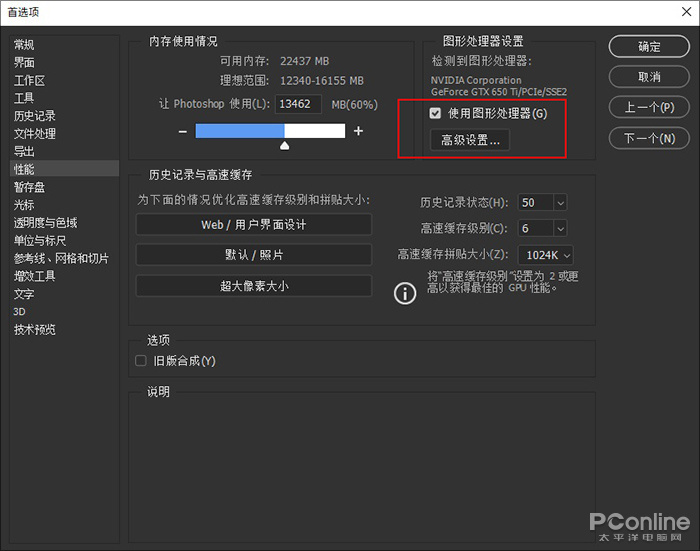Select 常规 category in sidebar
700x551 pixels.
tap(24, 45)
